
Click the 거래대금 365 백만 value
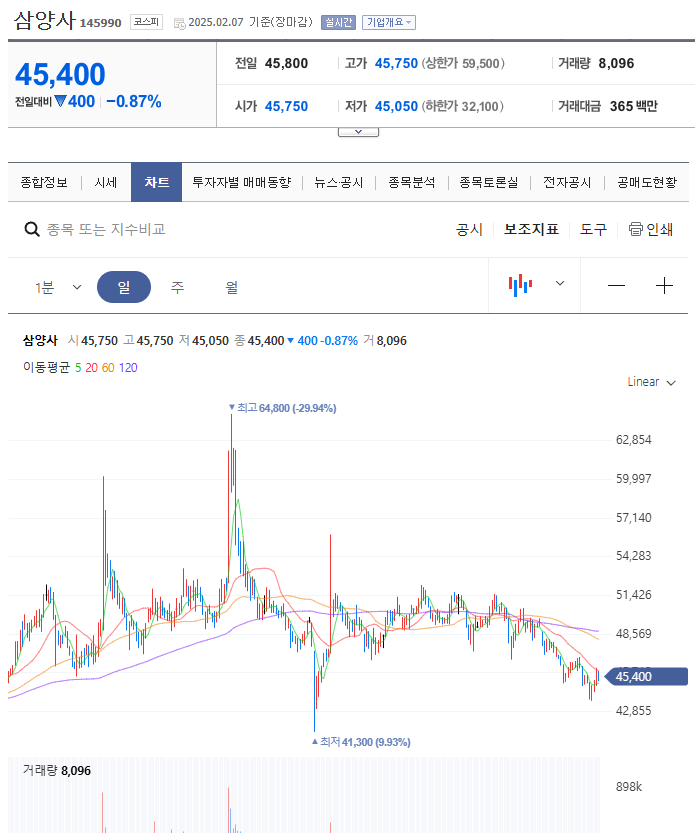[x=634, y=106]
